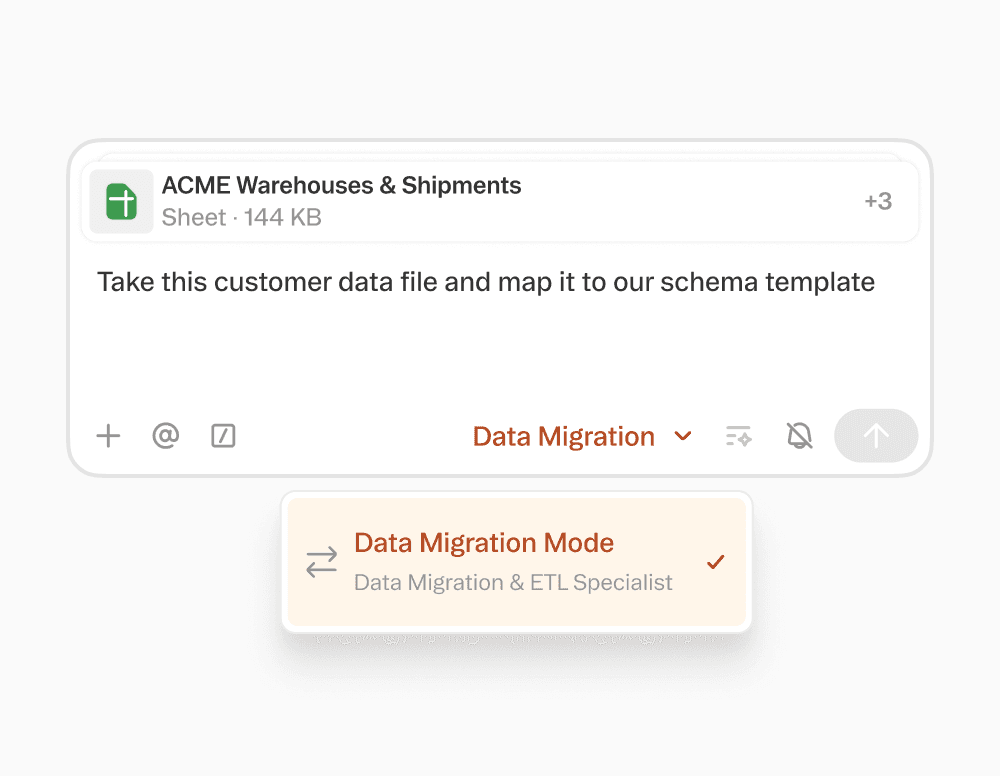Mention a resource with the @ icon
The image size is (1000, 776).
pos(165,436)
